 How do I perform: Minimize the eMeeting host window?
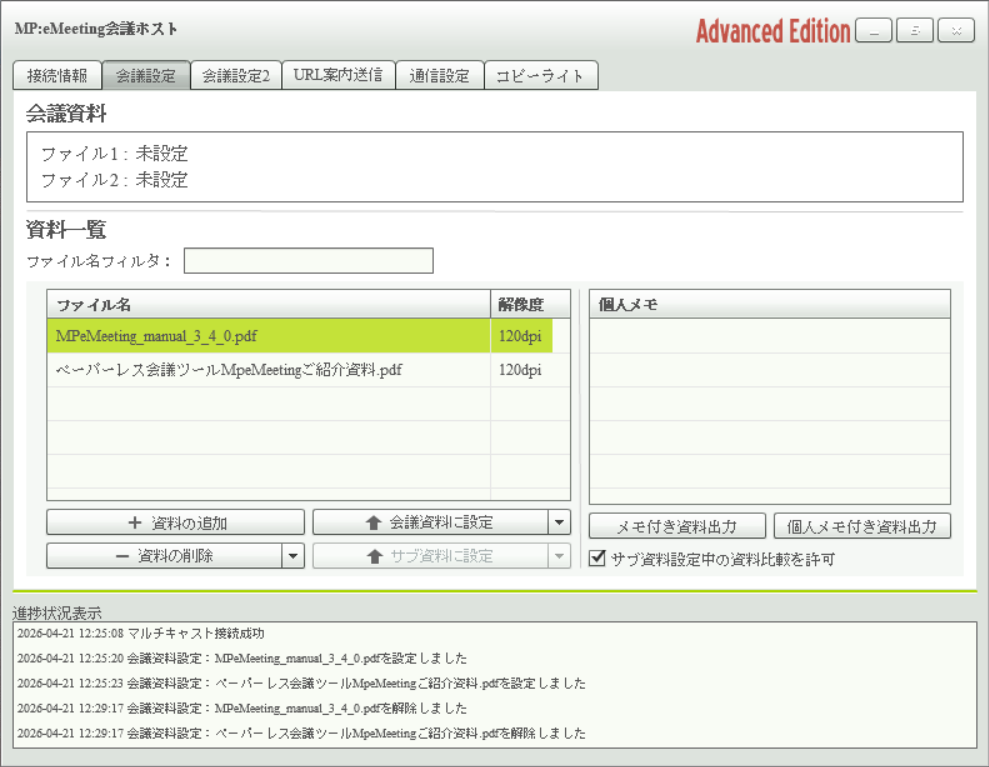click(x=873, y=31)
